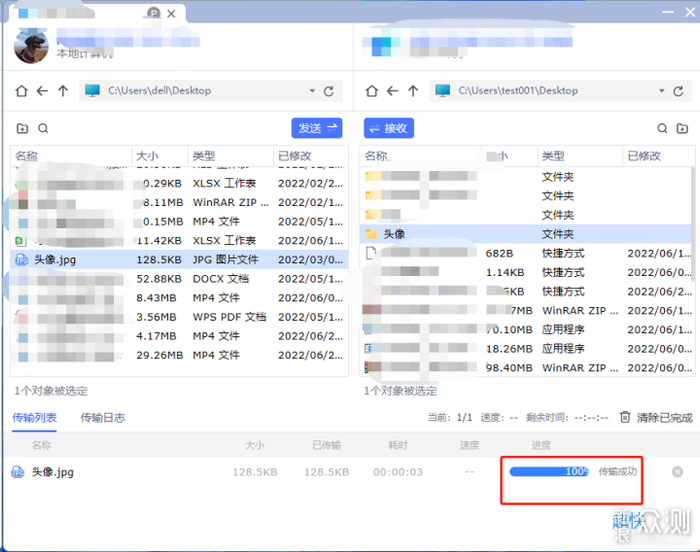Navigate back in local file panel
700x552 pixels.
[42, 91]
